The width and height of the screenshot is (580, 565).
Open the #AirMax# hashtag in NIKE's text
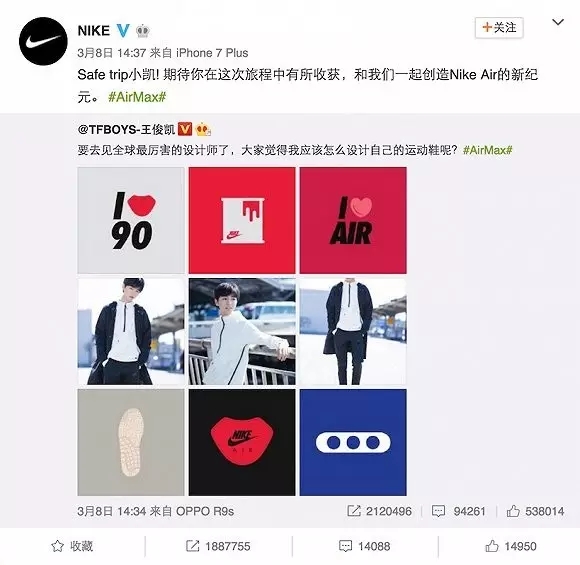click(x=137, y=97)
